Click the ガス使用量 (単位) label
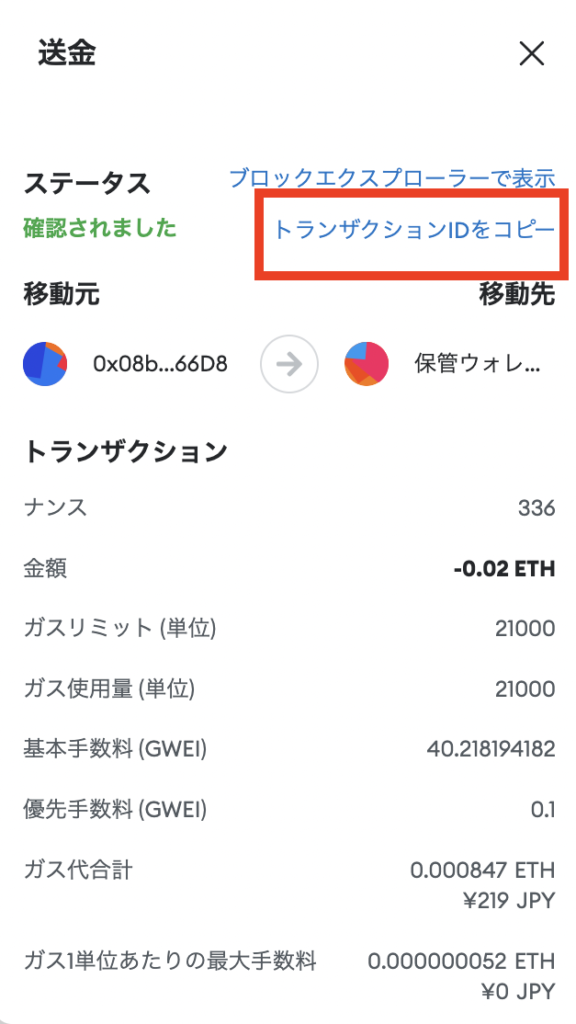576x1024 pixels. point(109,689)
